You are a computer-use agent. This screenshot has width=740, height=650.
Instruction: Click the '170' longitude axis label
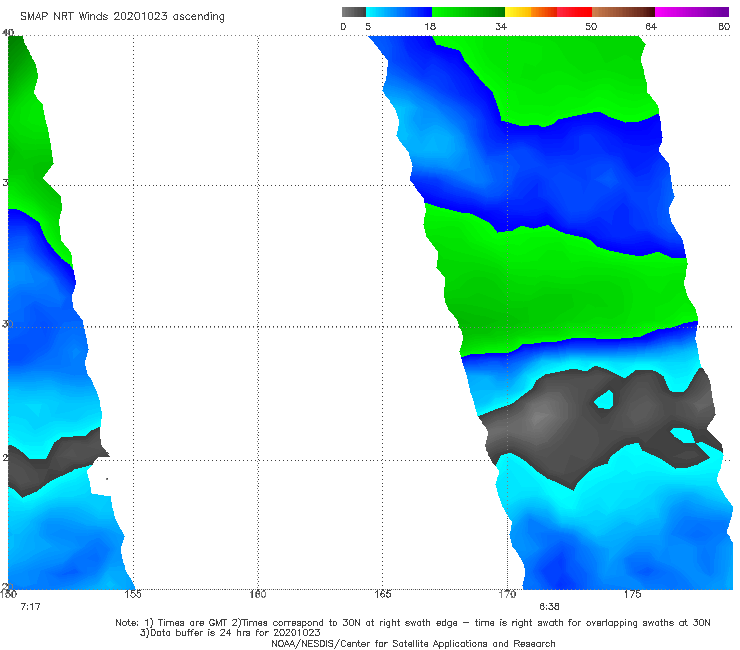[x=507, y=594]
